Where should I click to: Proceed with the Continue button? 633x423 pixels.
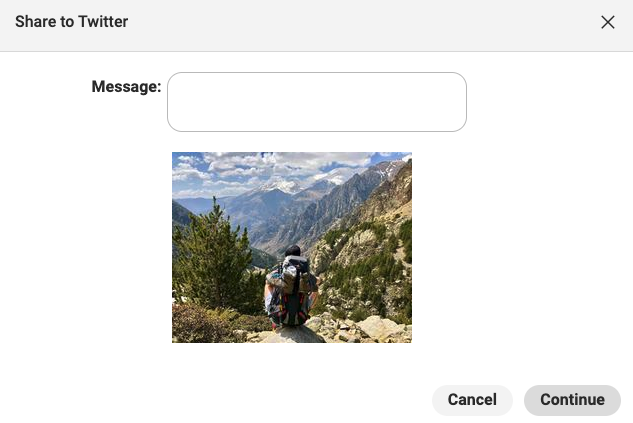click(572, 400)
